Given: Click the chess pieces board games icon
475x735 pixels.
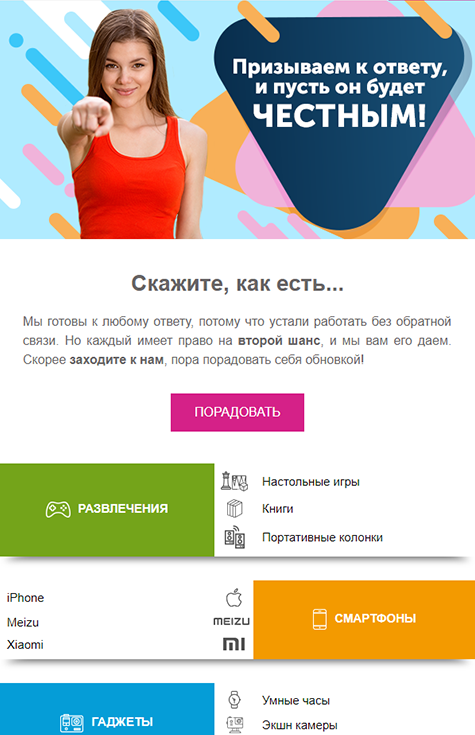Looking at the screenshot, I should pos(234,481).
